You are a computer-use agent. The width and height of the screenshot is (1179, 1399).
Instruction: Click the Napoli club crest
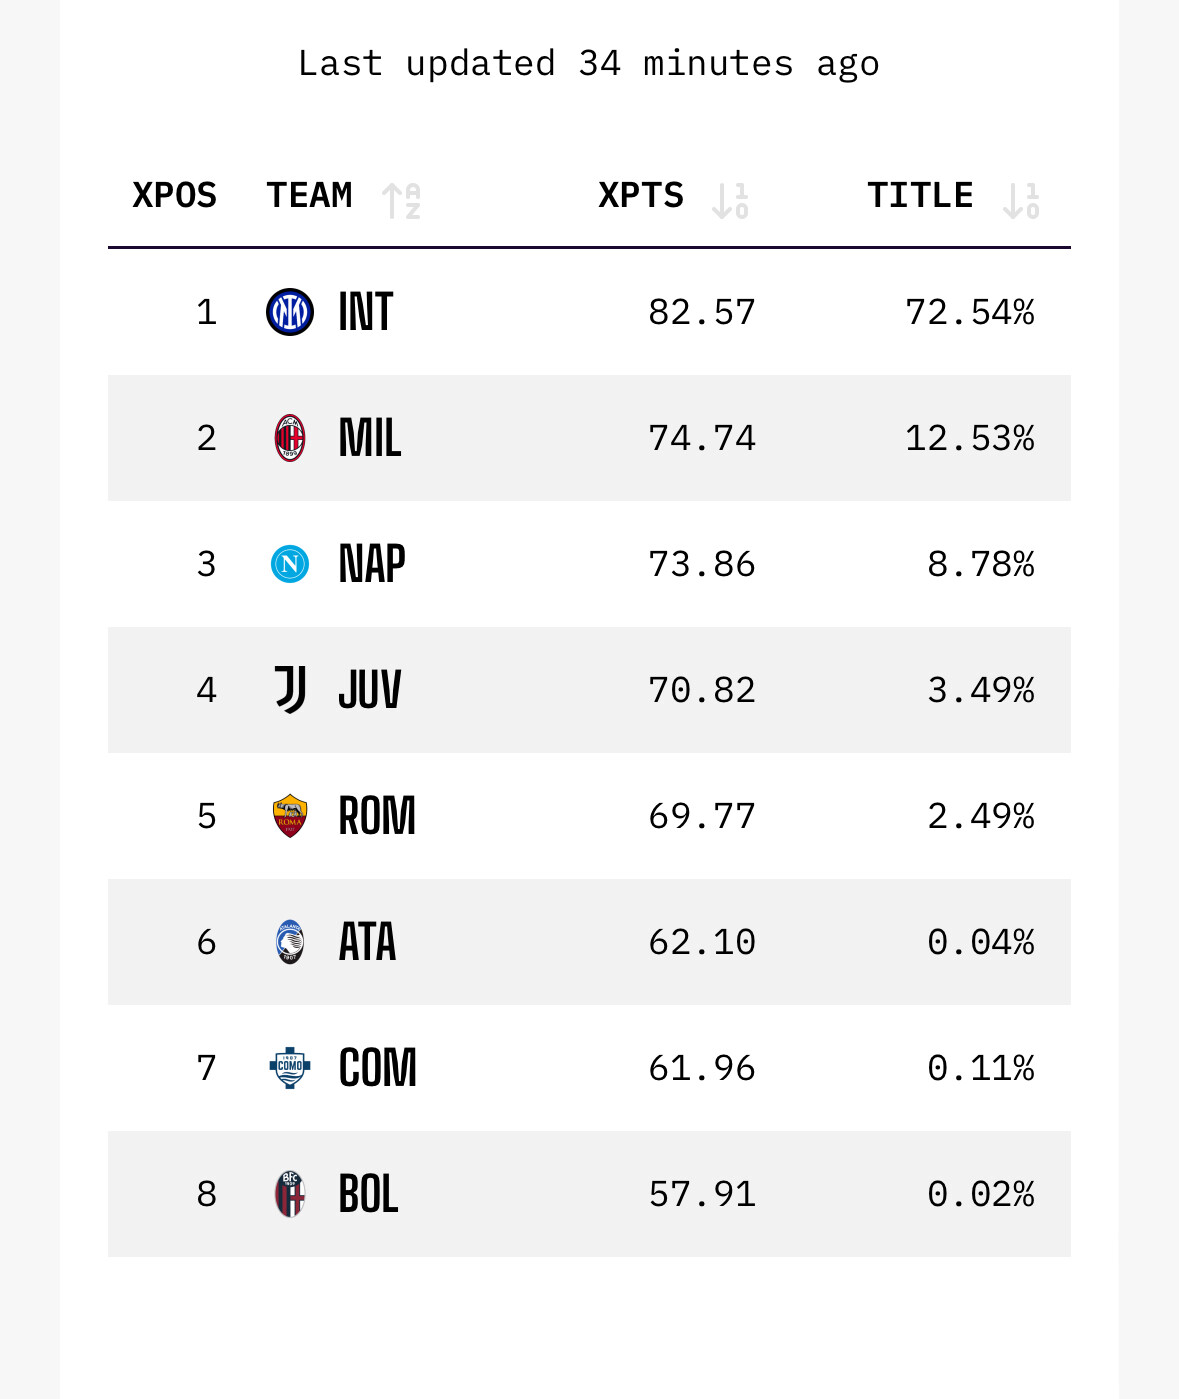290,564
